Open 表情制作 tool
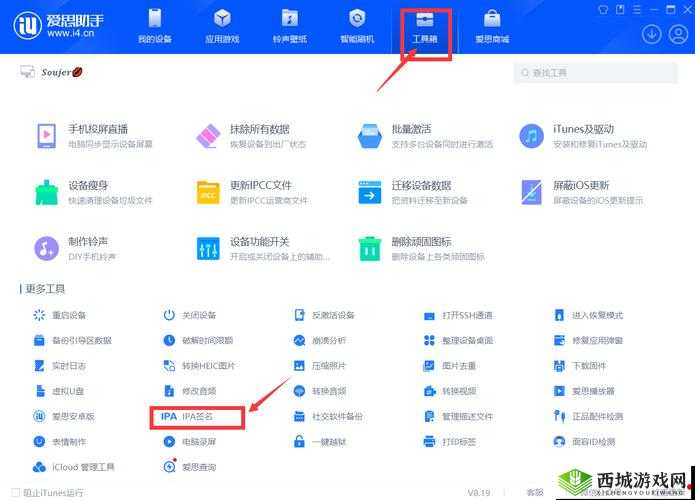695x500 pixels. pyautogui.click(x=59, y=441)
